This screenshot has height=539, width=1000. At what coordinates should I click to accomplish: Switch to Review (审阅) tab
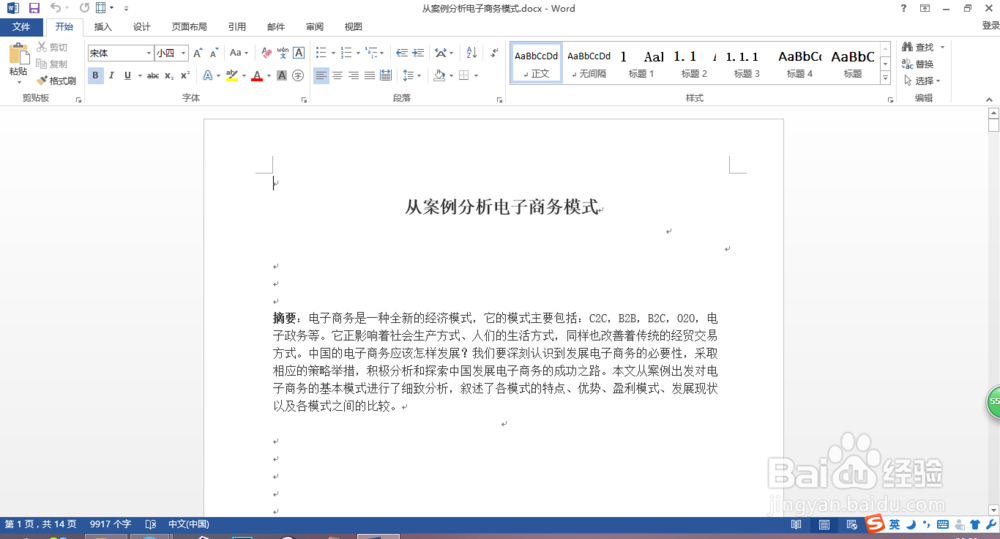pos(314,27)
